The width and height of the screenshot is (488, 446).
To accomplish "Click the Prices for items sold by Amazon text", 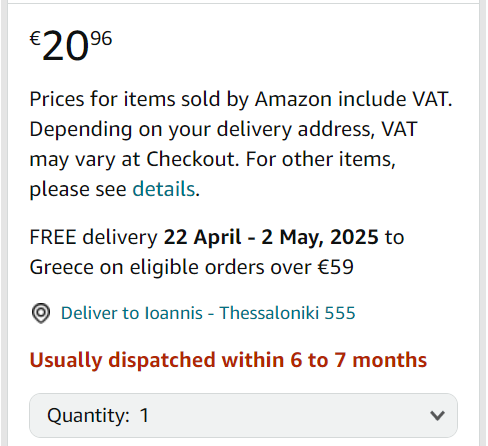I will click(x=180, y=99).
